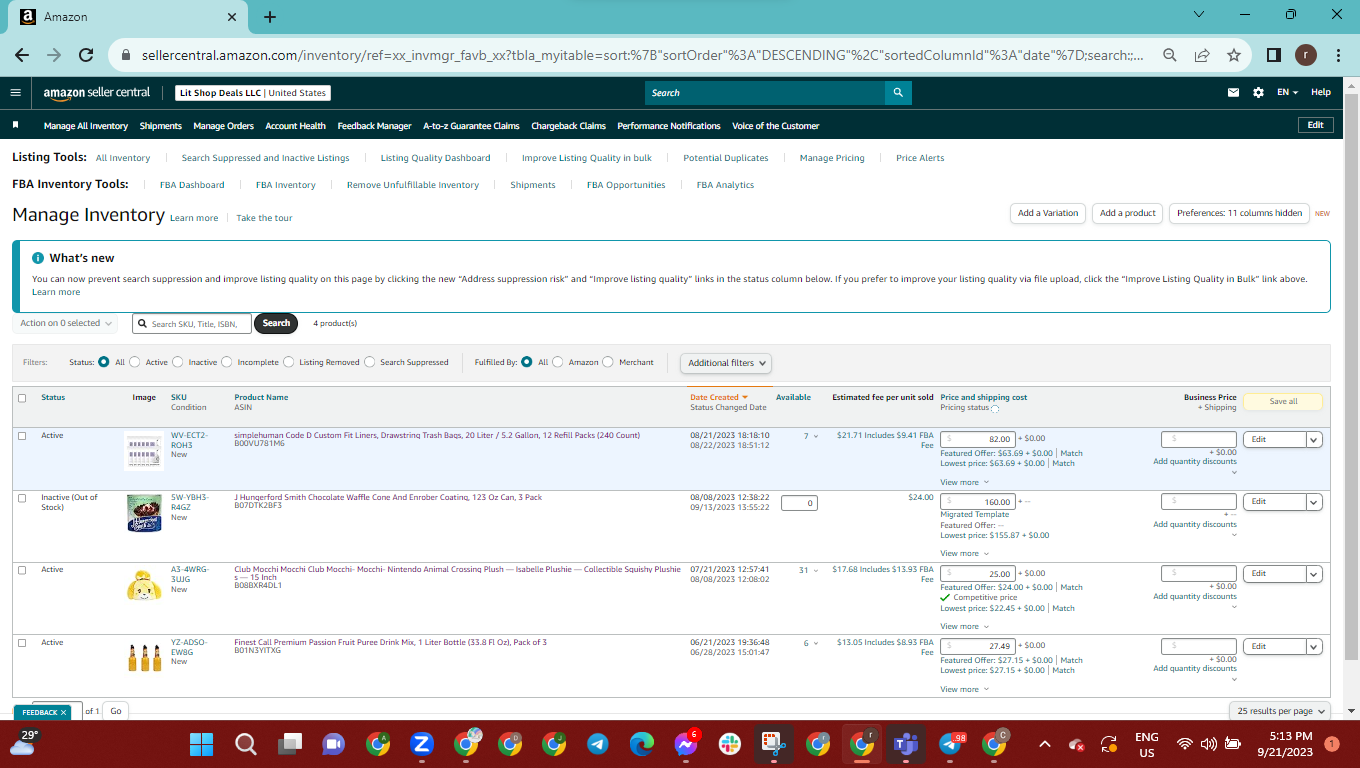Switch to Listing Quality Dashboard
Image resolution: width=1360 pixels, height=768 pixels.
coord(435,158)
